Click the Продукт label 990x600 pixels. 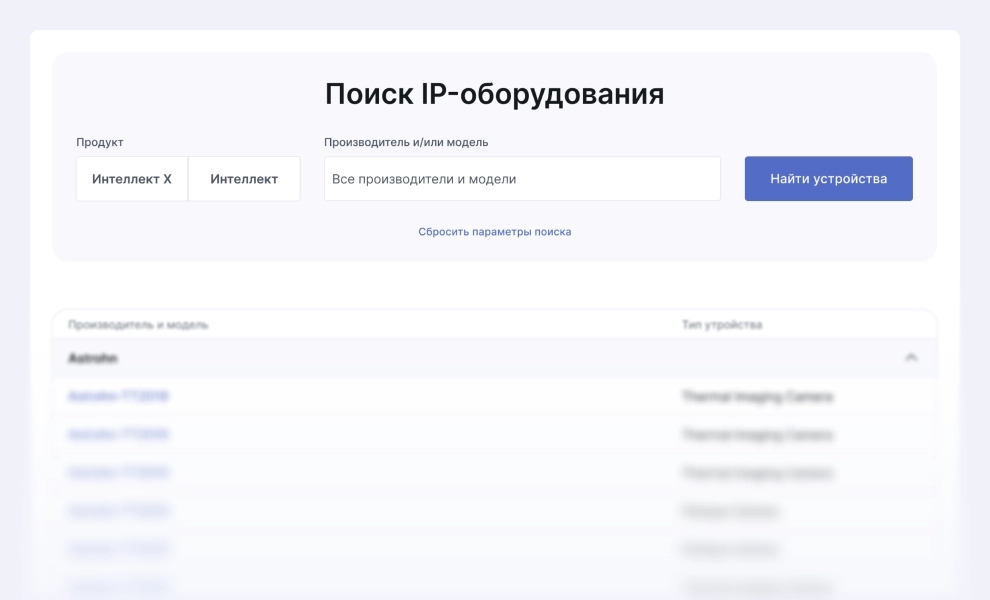click(x=100, y=142)
